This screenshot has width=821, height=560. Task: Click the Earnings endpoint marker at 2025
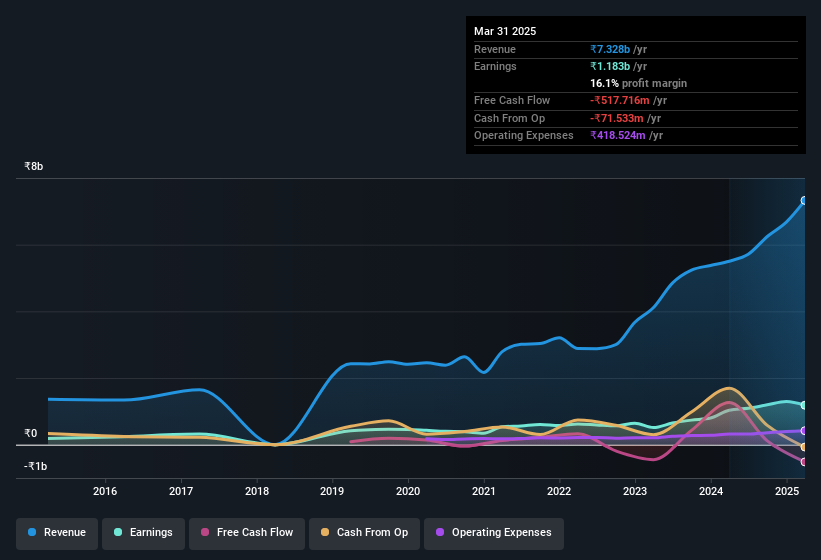point(804,406)
